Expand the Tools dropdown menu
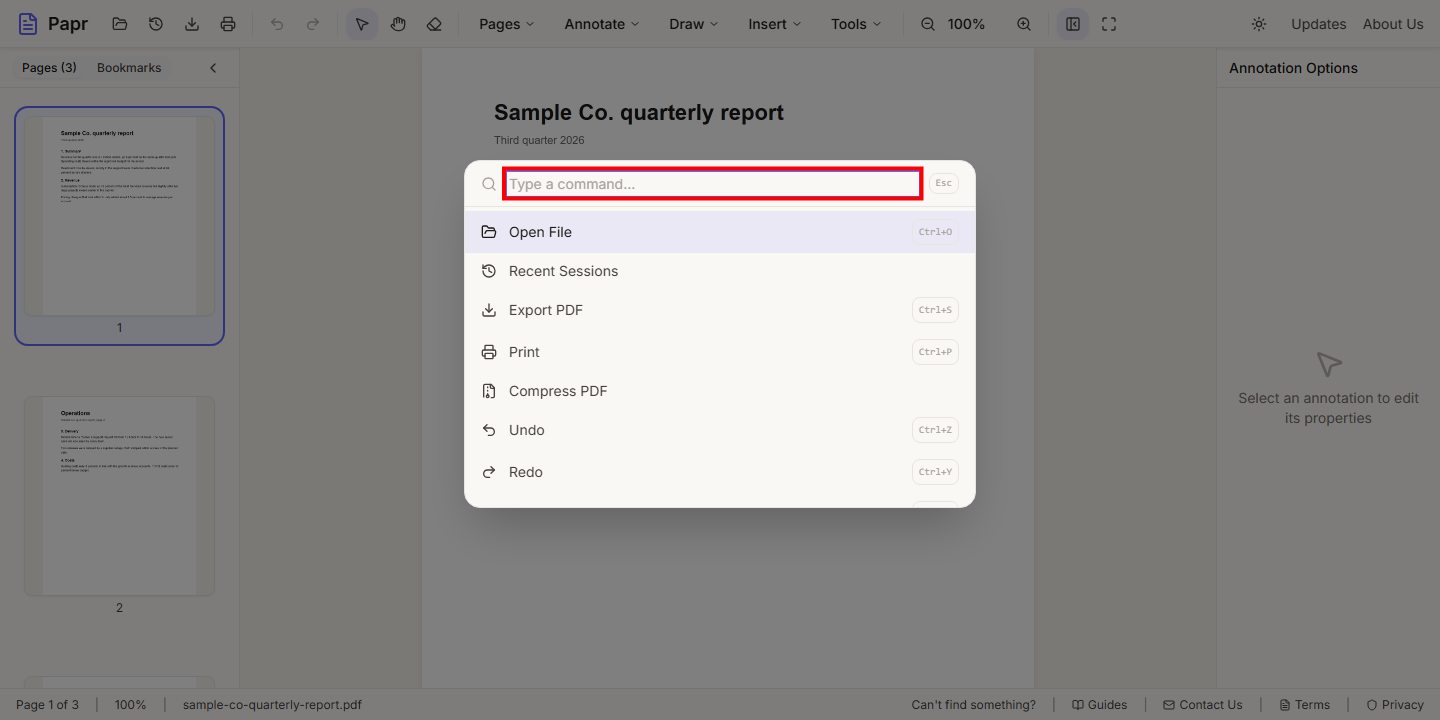The image size is (1440, 720). (x=856, y=24)
